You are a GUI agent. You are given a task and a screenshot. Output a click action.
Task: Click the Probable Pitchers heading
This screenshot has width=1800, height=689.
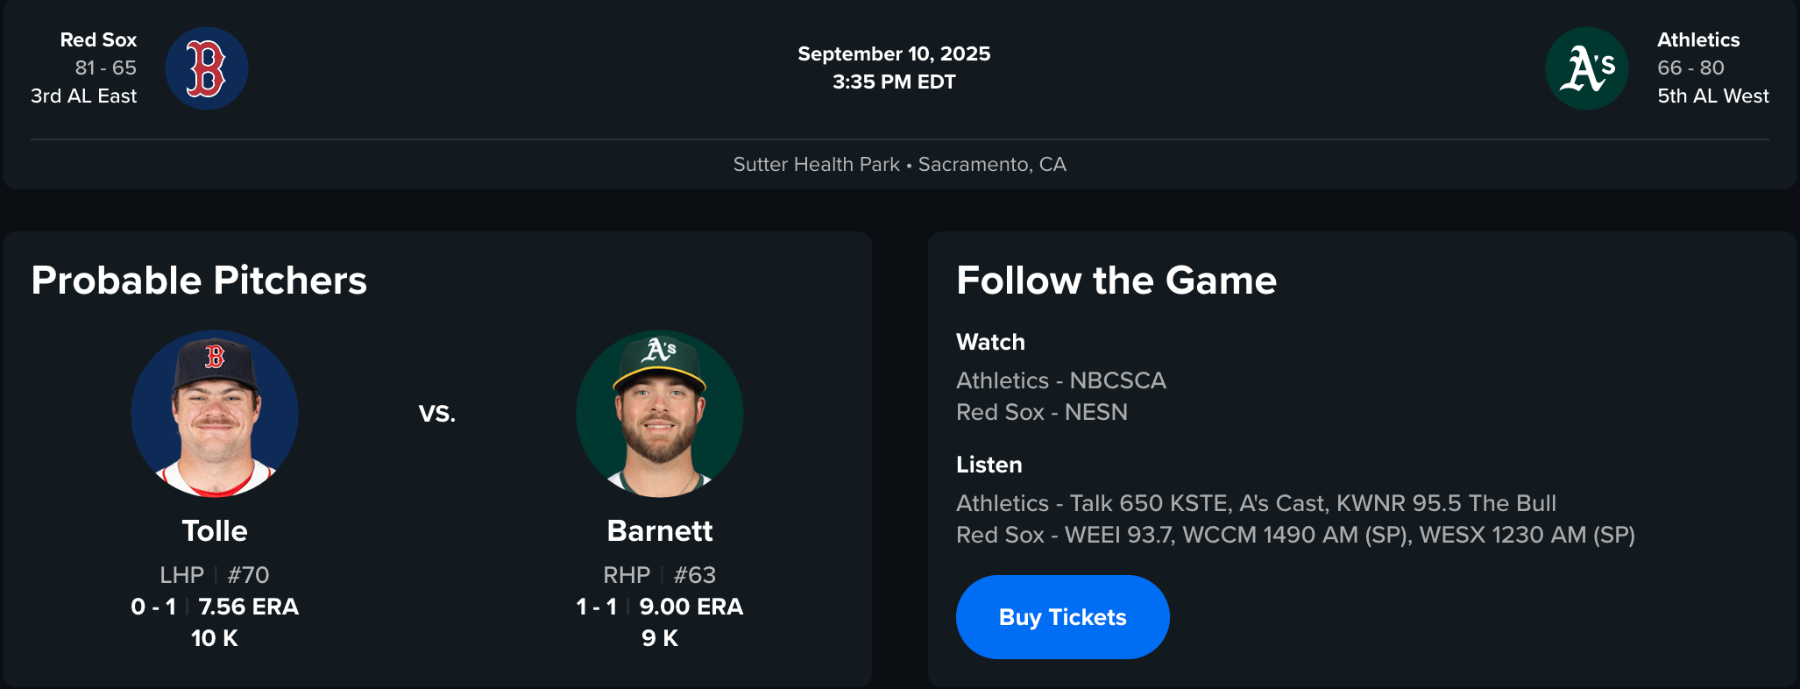[199, 281]
